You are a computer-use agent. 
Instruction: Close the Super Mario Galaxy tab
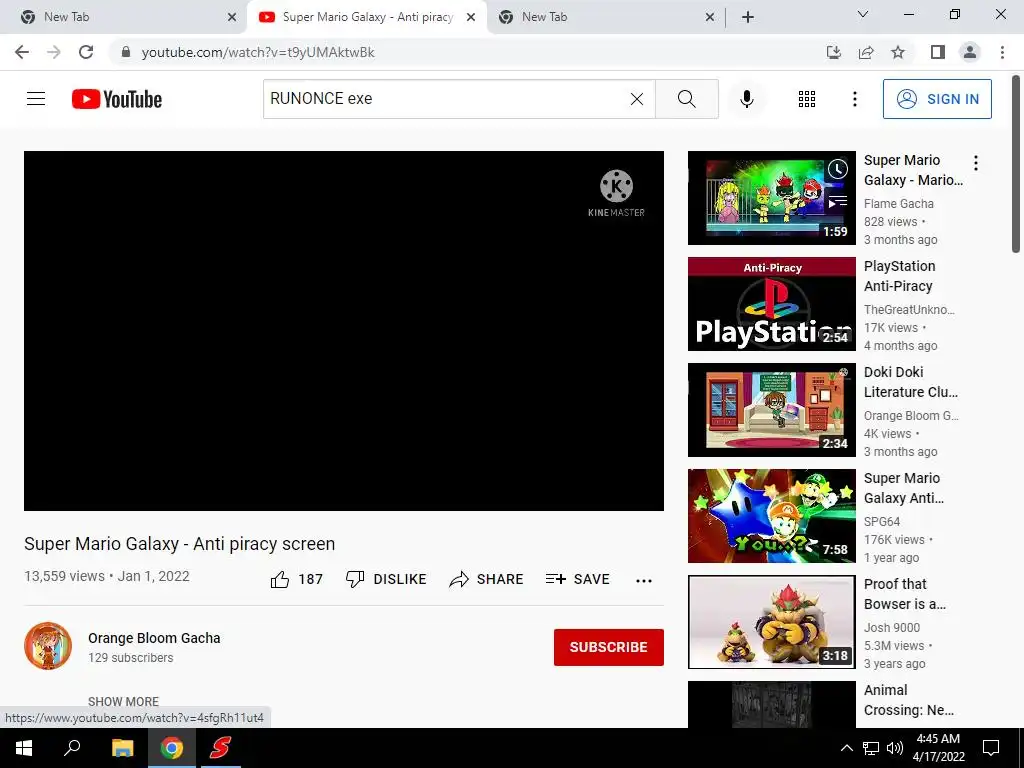pyautogui.click(x=471, y=17)
